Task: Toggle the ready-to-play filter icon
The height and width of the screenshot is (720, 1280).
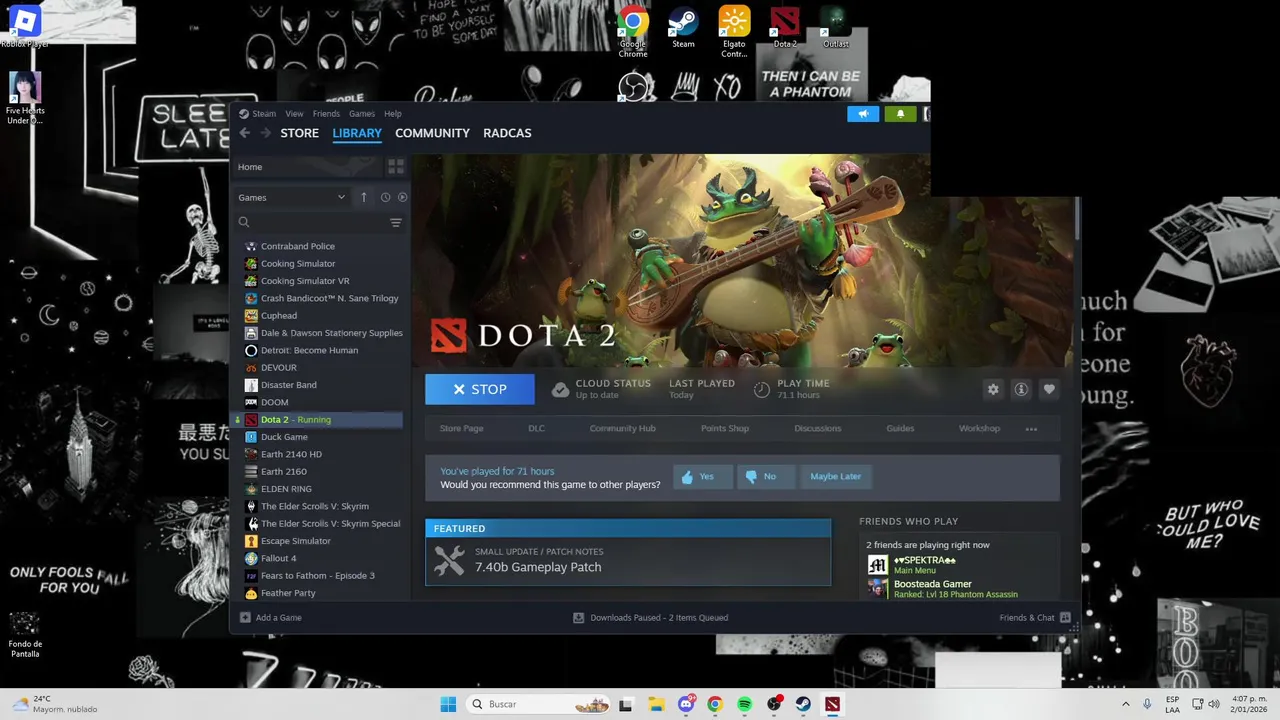Action: coord(402,197)
